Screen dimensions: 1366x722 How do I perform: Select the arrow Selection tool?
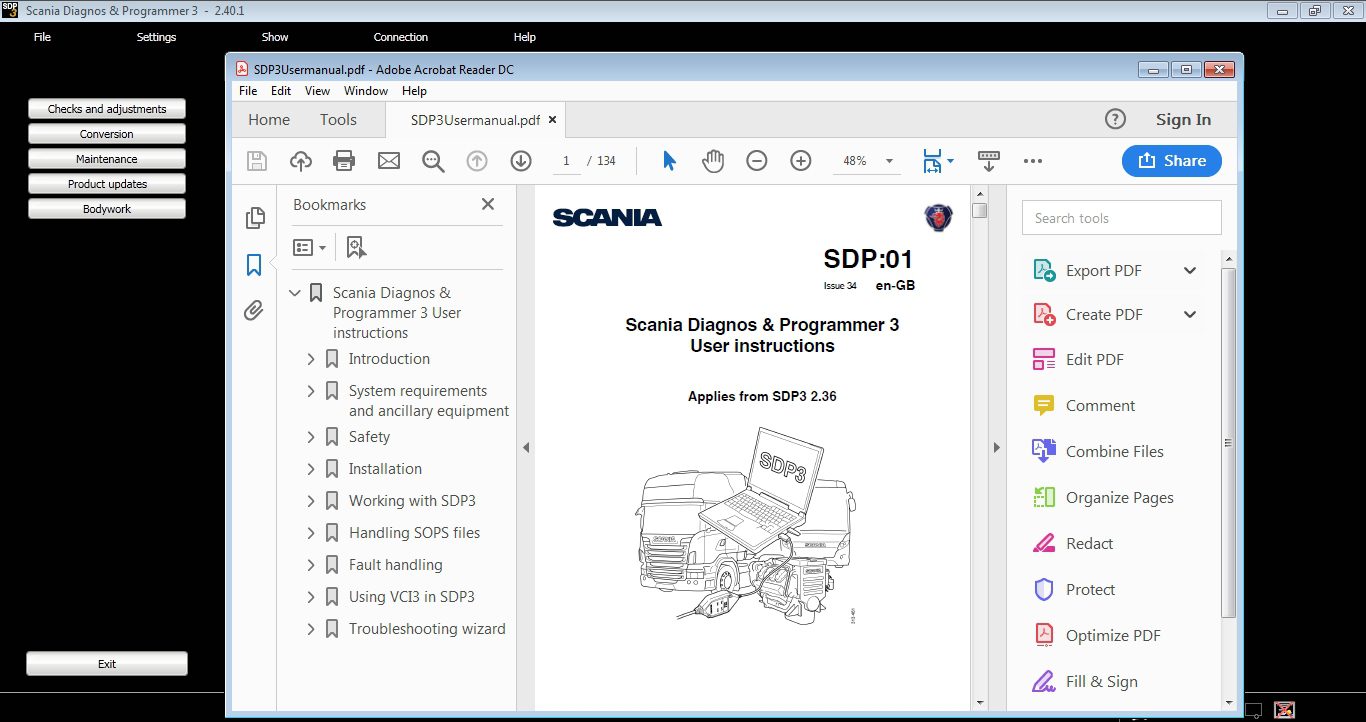[x=668, y=160]
